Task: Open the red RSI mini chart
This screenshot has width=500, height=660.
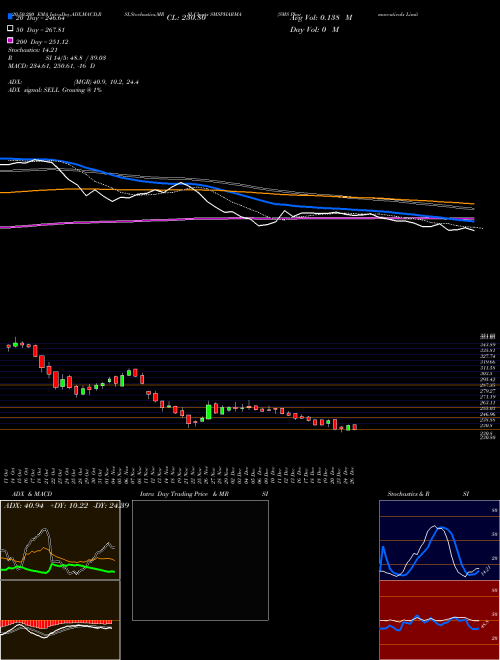Action: point(439,620)
